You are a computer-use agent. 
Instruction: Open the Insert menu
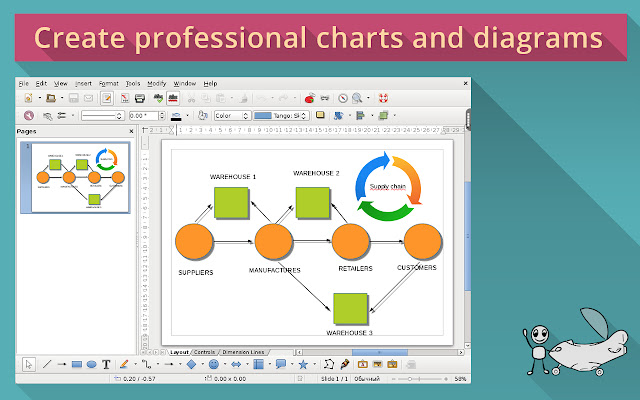[83, 84]
